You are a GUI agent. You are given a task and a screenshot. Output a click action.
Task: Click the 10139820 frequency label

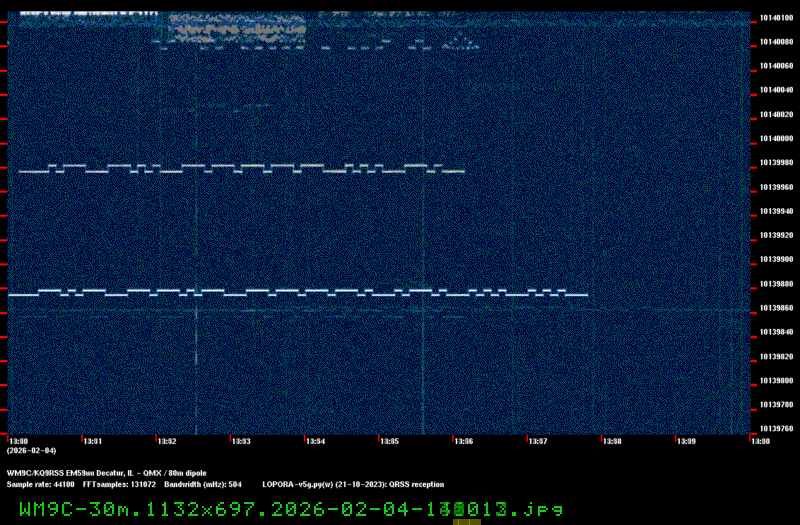pos(776,356)
